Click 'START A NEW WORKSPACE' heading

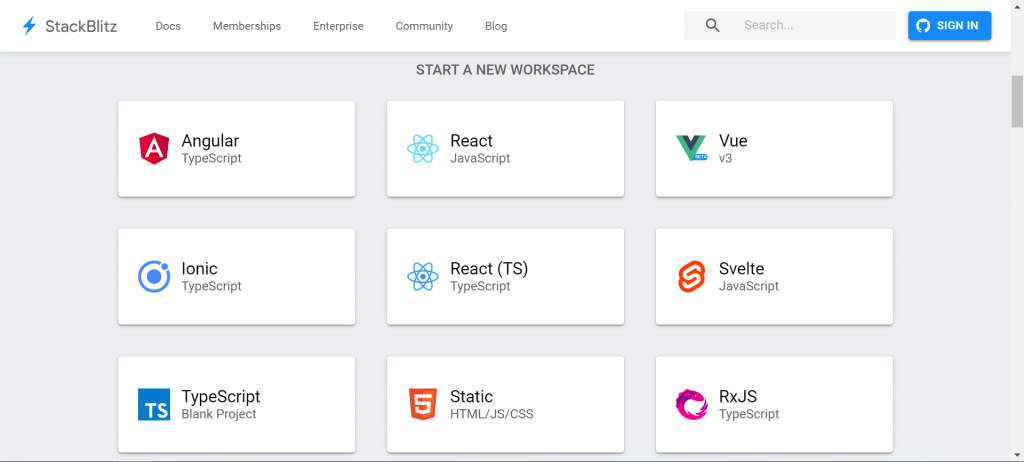tap(505, 70)
